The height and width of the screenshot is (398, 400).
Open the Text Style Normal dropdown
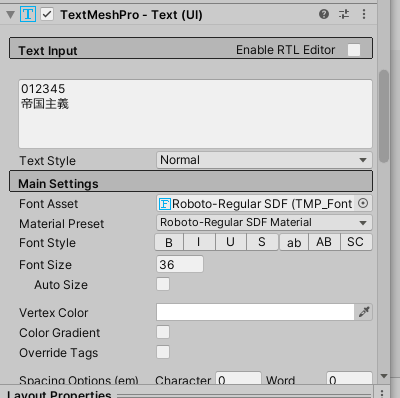click(264, 160)
